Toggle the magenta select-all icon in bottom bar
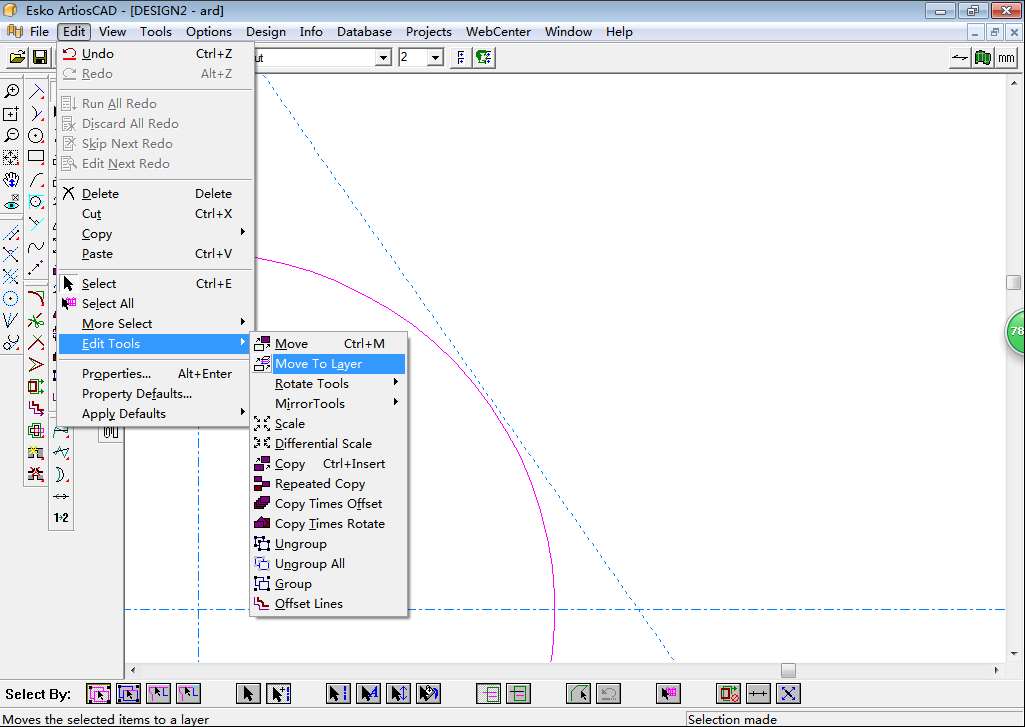 [x=669, y=693]
